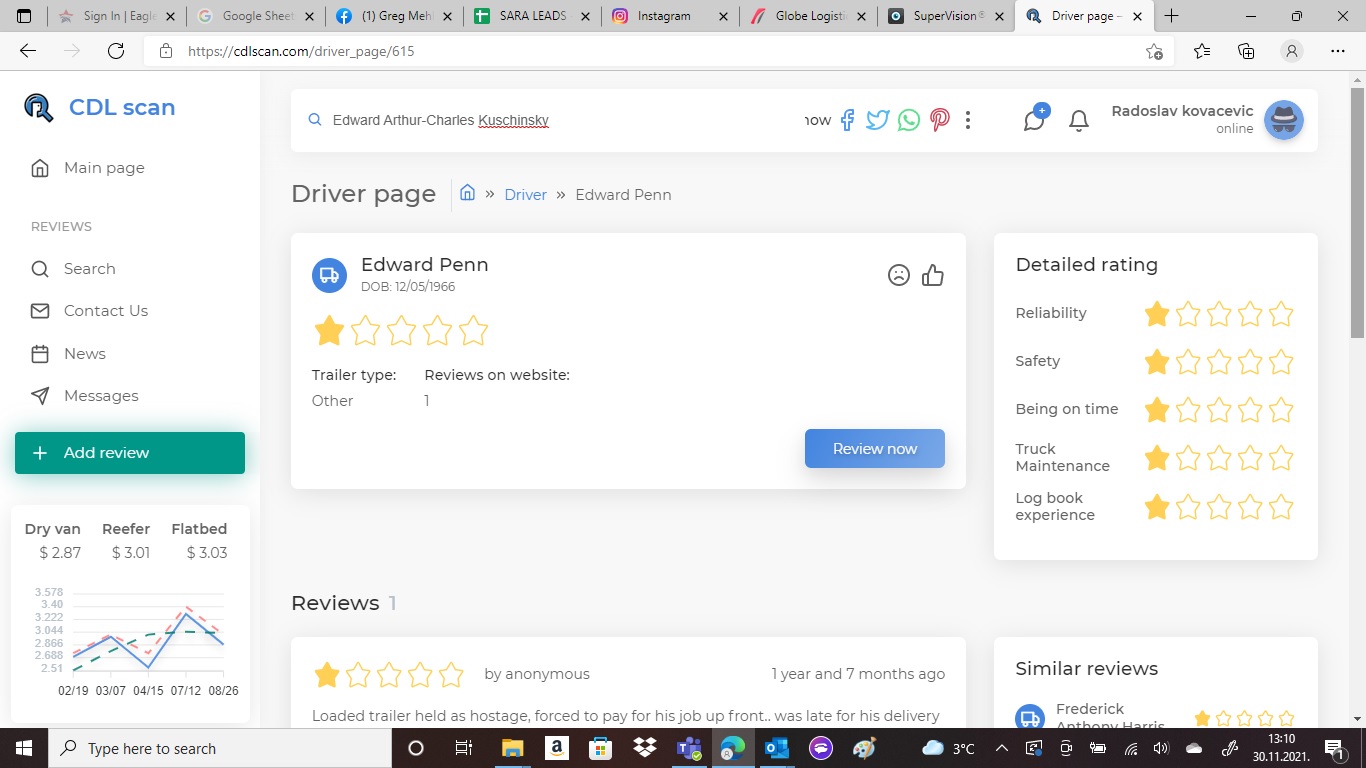
Task: Click the driver search input field
Action: click(x=560, y=120)
